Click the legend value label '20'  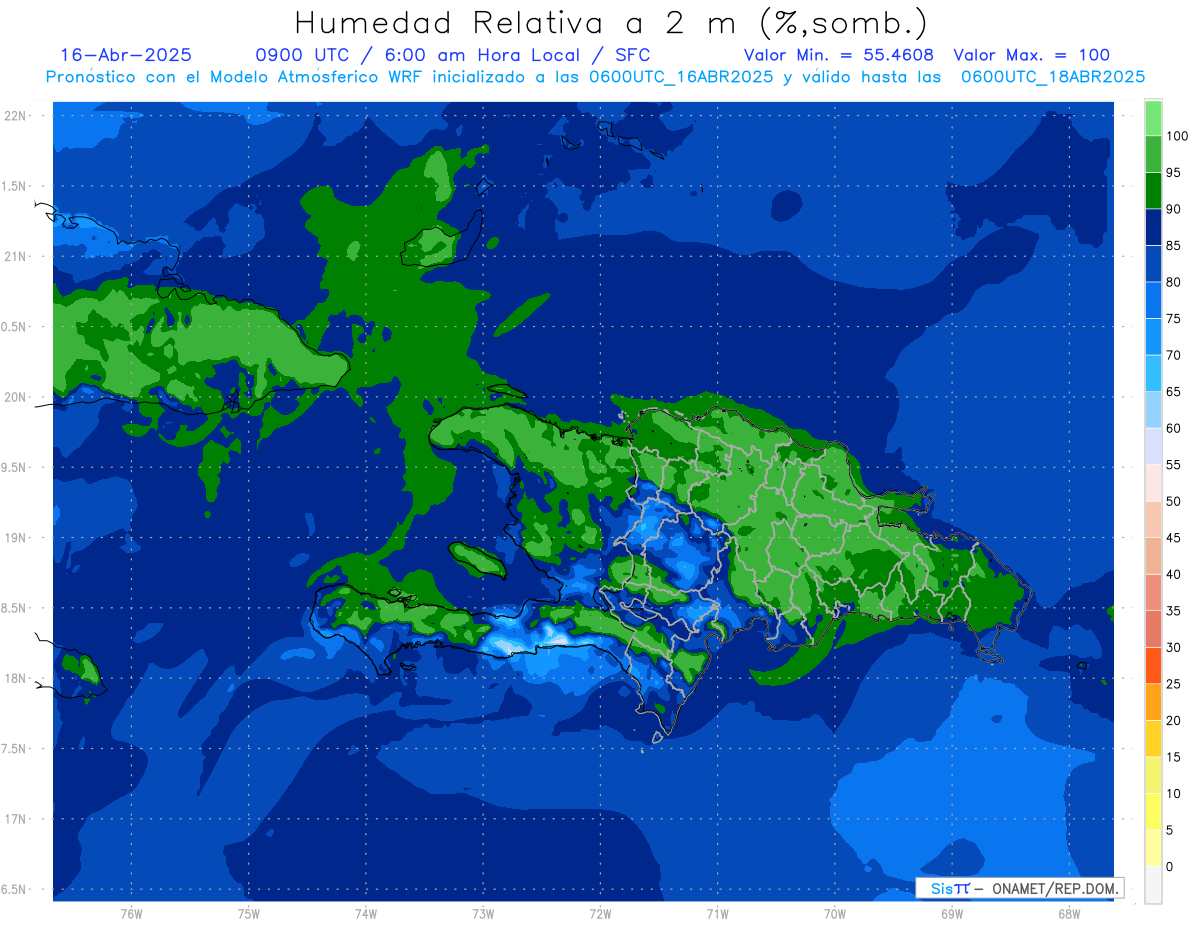click(1173, 720)
